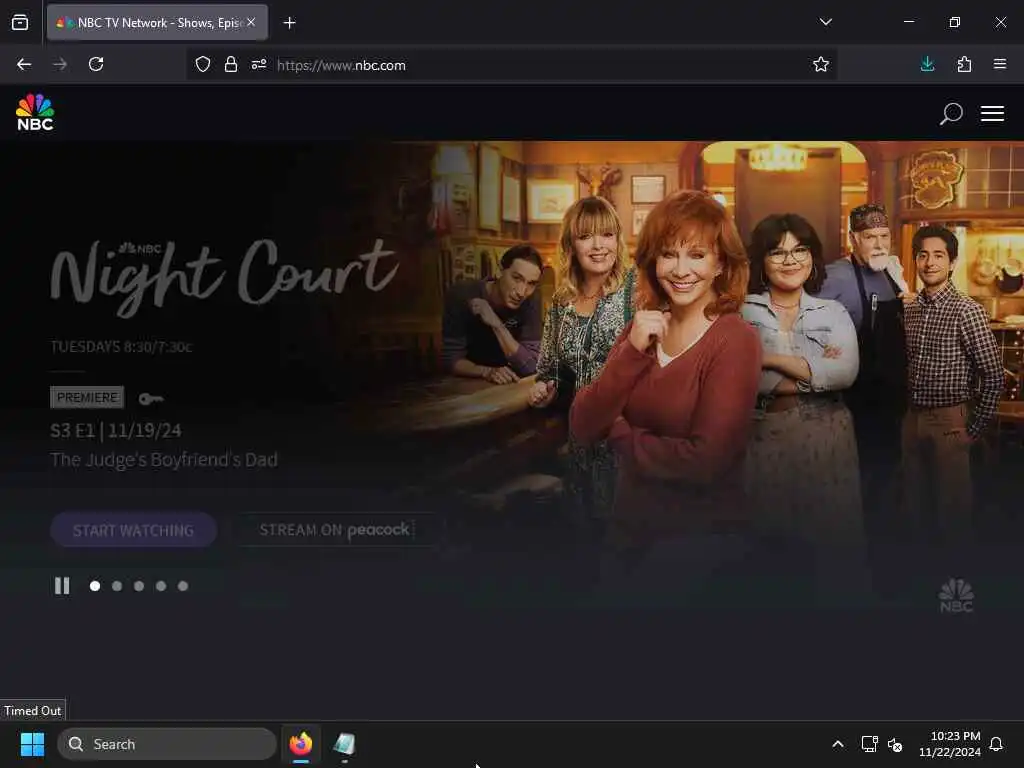Click the START WATCHING button
Image resolution: width=1024 pixels, height=768 pixels.
[133, 530]
